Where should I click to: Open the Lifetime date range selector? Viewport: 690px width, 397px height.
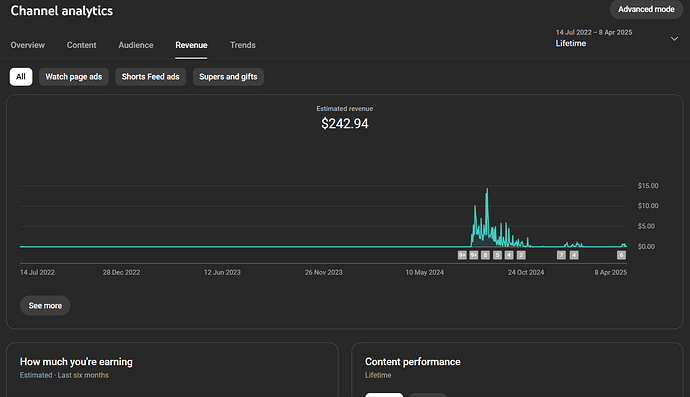pos(616,38)
